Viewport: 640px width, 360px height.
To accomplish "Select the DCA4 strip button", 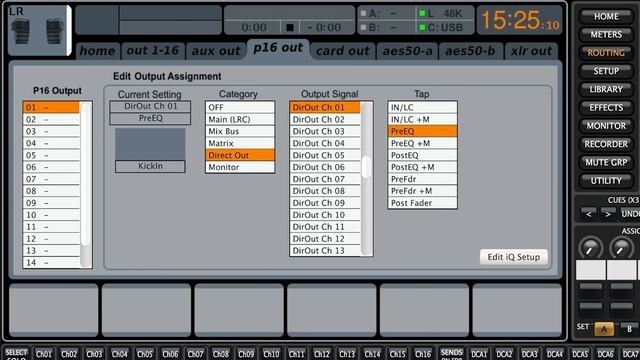I will coord(555,354).
